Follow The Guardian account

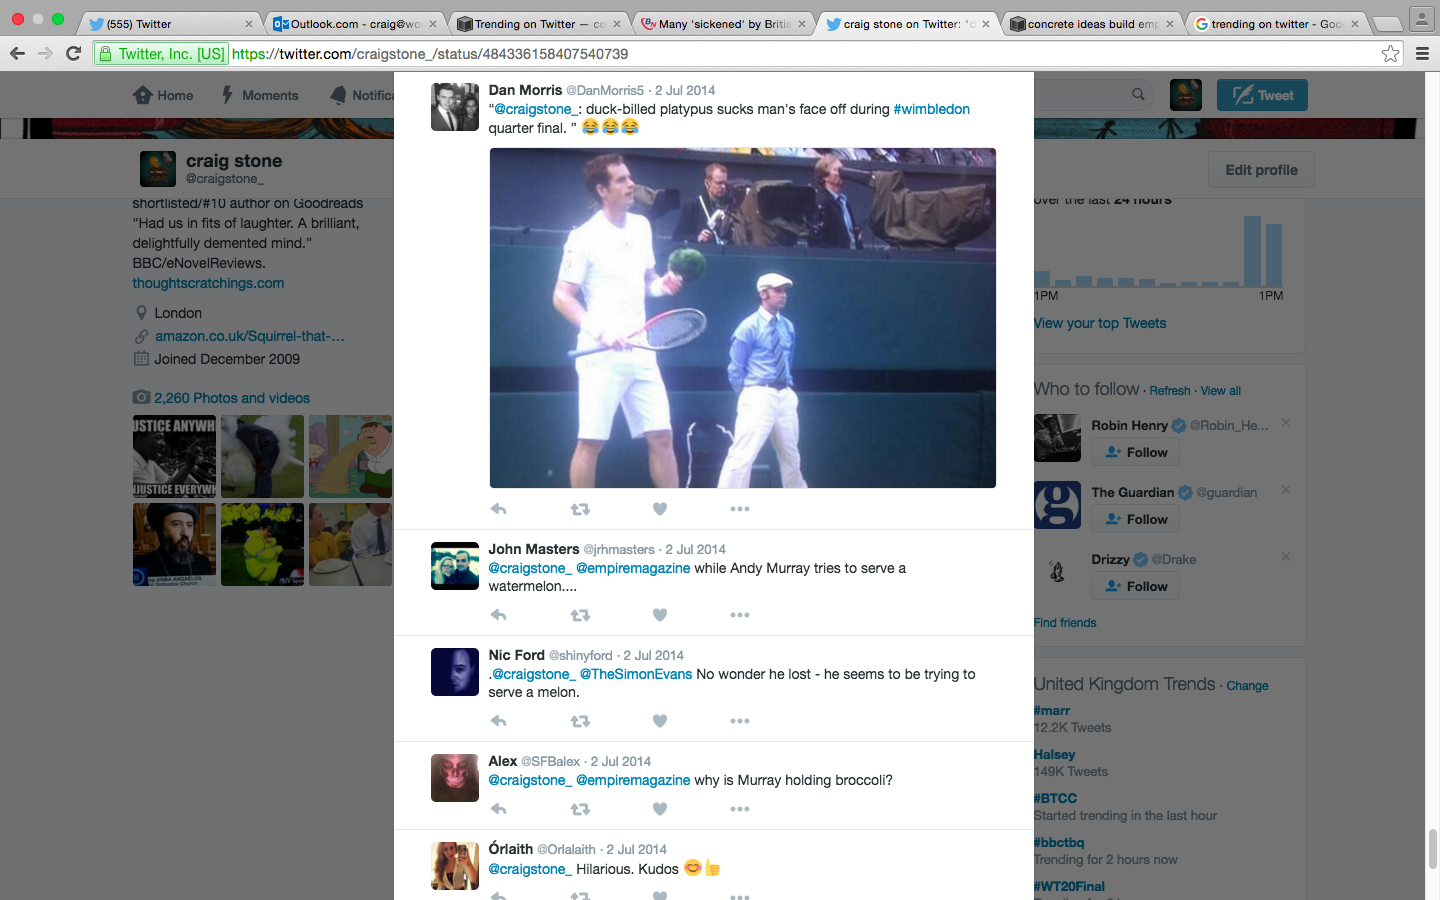[x=1136, y=519]
